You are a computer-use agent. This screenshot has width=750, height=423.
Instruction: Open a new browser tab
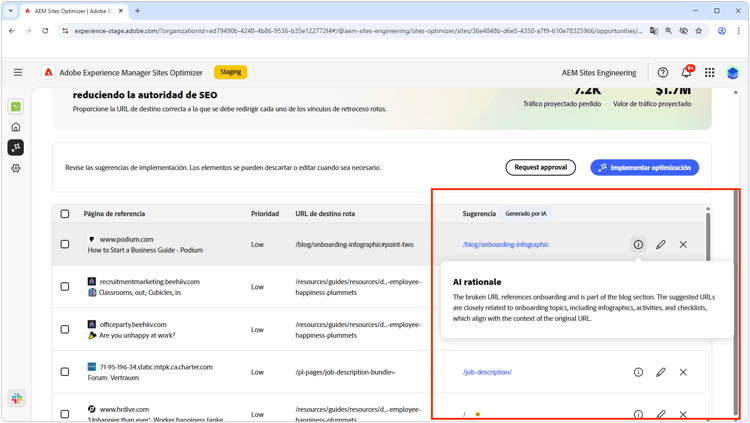click(137, 11)
